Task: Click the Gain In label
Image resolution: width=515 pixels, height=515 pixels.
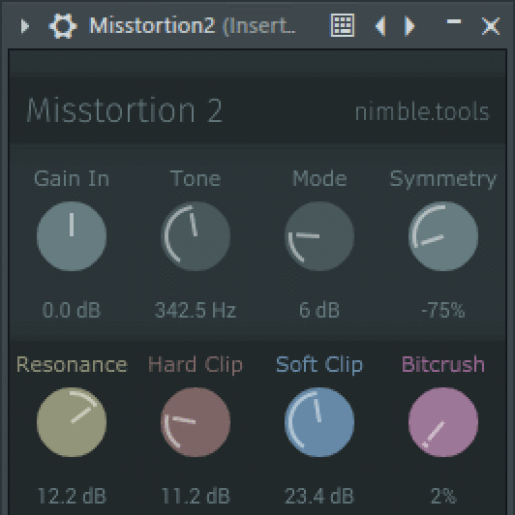Action: pos(72,179)
